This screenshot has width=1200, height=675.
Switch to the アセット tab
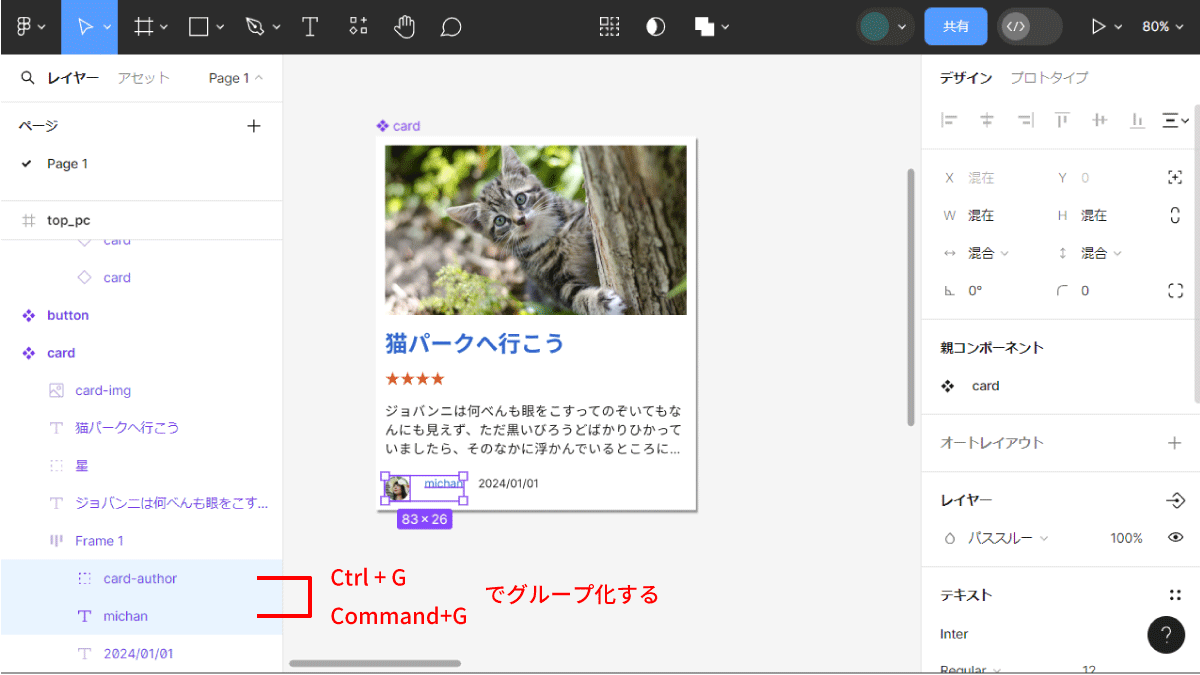(x=143, y=78)
